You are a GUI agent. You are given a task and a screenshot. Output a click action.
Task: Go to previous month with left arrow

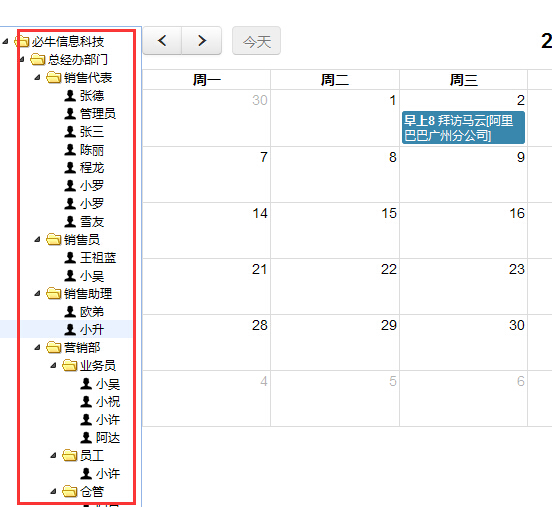(x=162, y=40)
